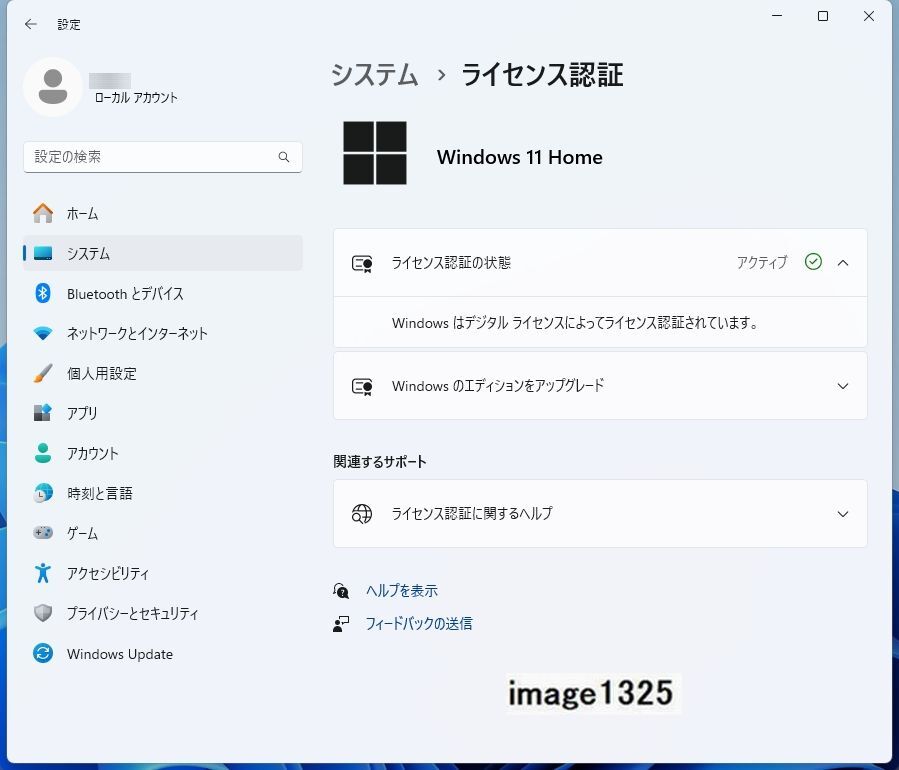Image resolution: width=899 pixels, height=770 pixels.
Task: Click the ヘルプを表示 link
Action: point(402,591)
